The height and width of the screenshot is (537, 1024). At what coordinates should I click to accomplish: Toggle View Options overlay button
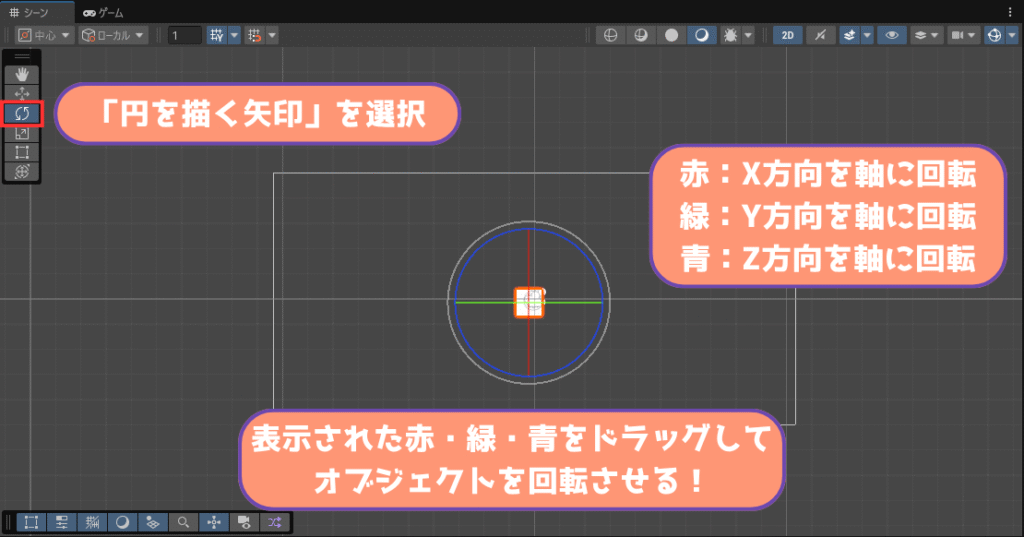[153, 522]
